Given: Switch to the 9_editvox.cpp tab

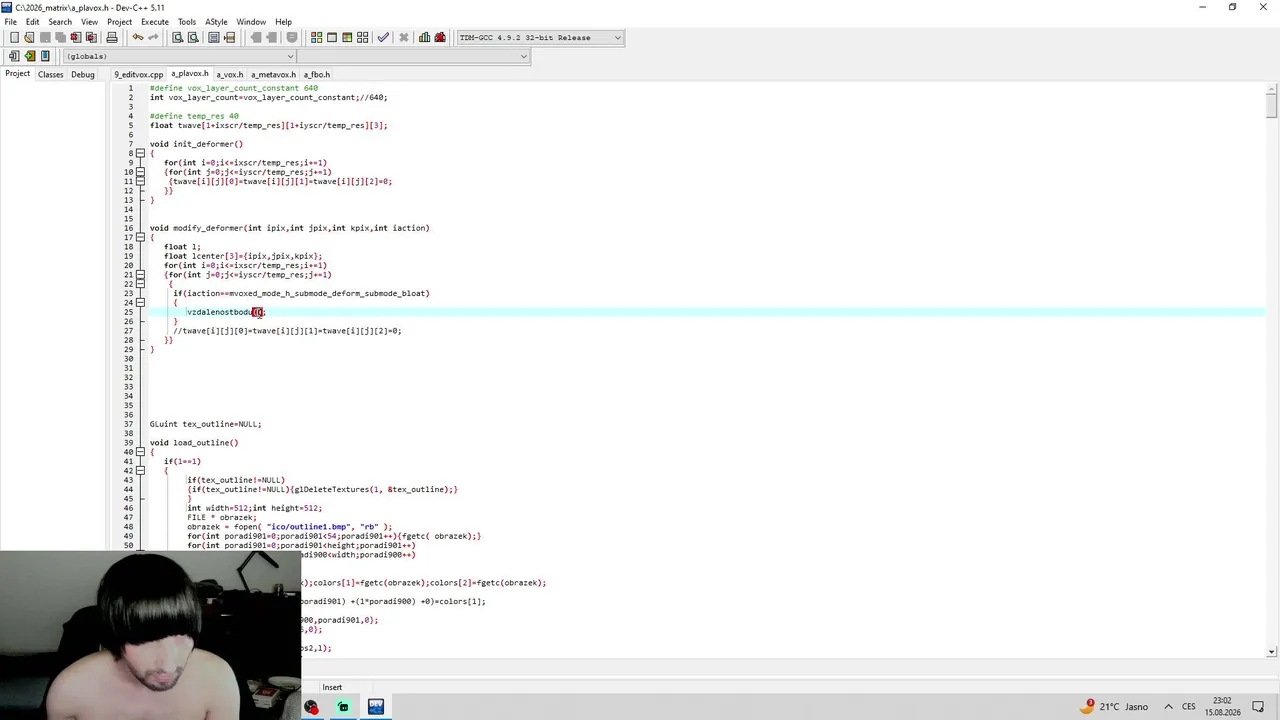Looking at the screenshot, I should point(138,75).
